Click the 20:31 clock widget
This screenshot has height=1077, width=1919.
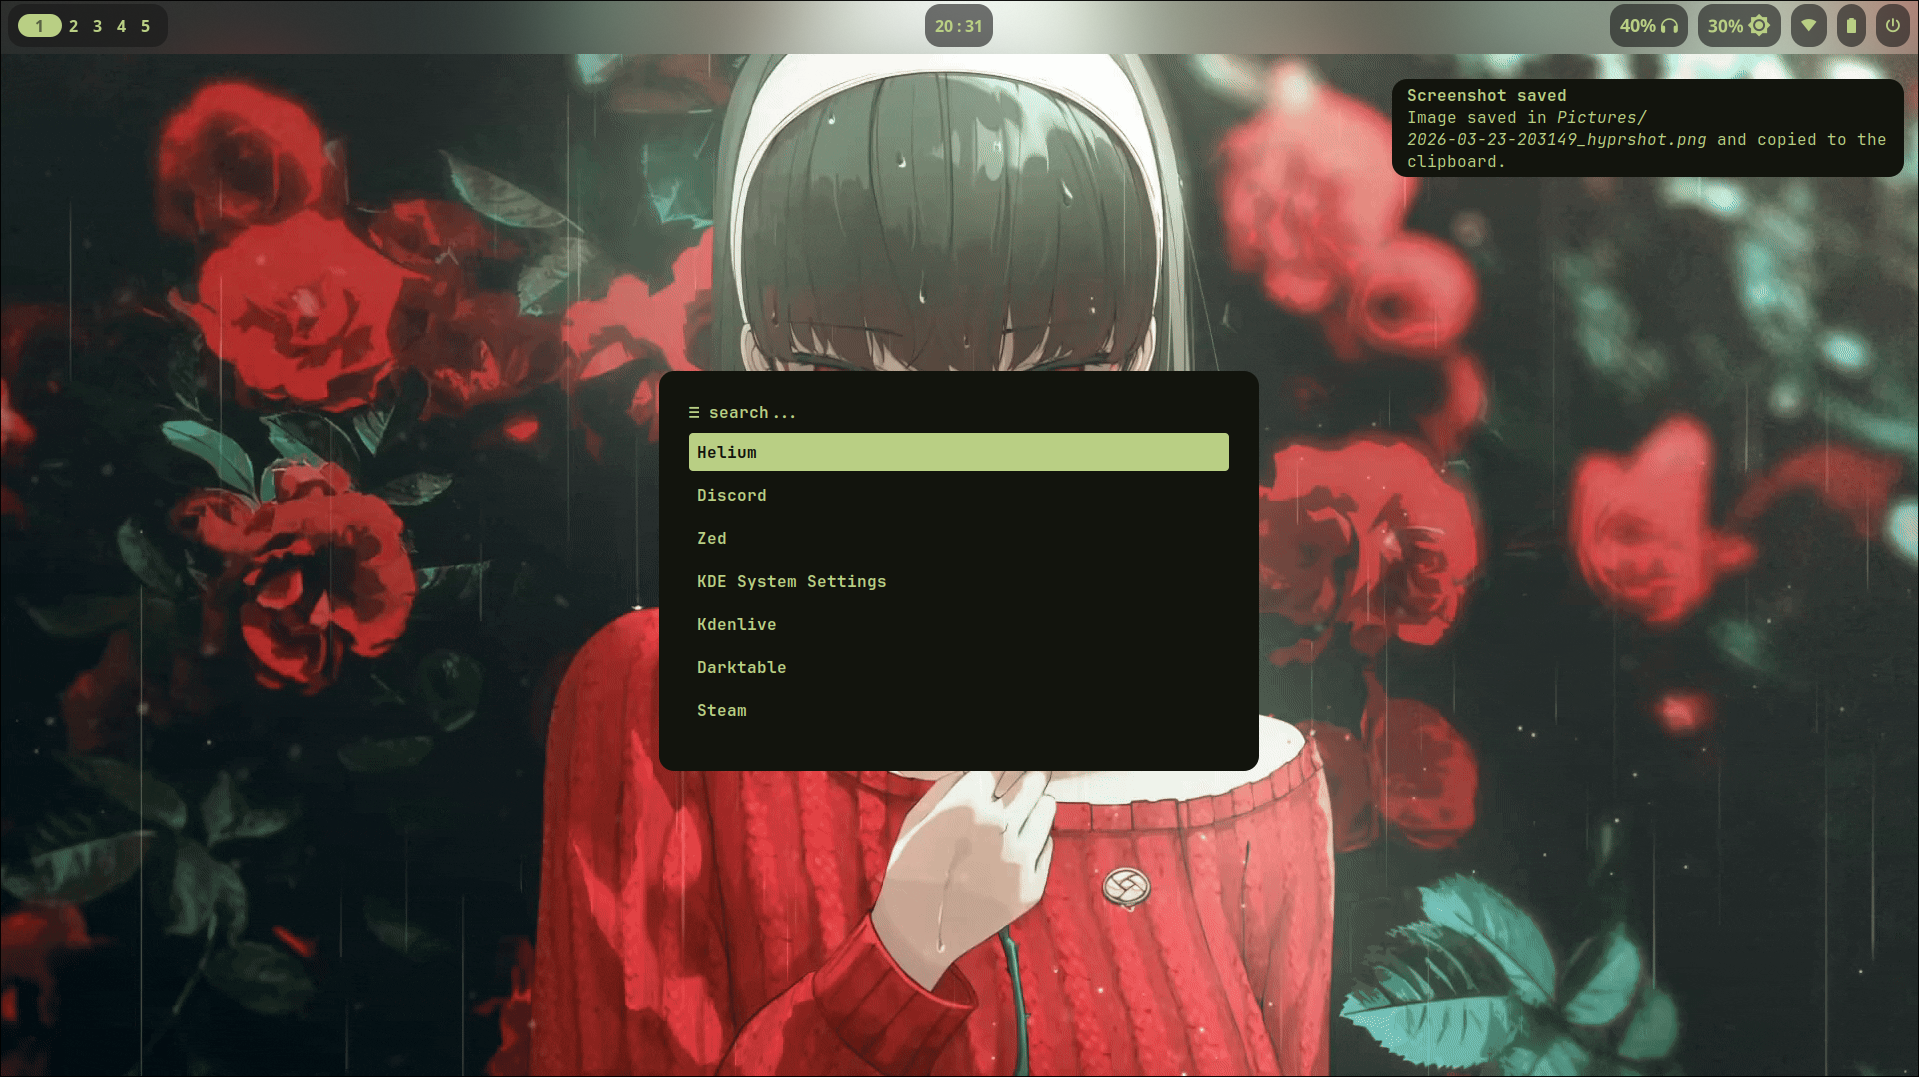[958, 26]
